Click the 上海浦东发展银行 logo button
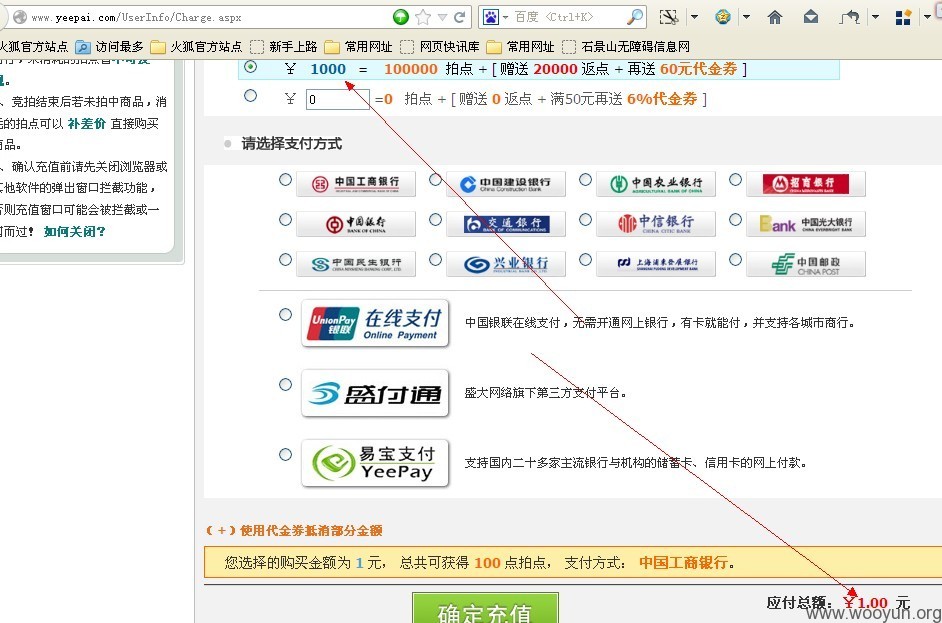This screenshot has height=623, width=942. pyautogui.click(x=656, y=264)
